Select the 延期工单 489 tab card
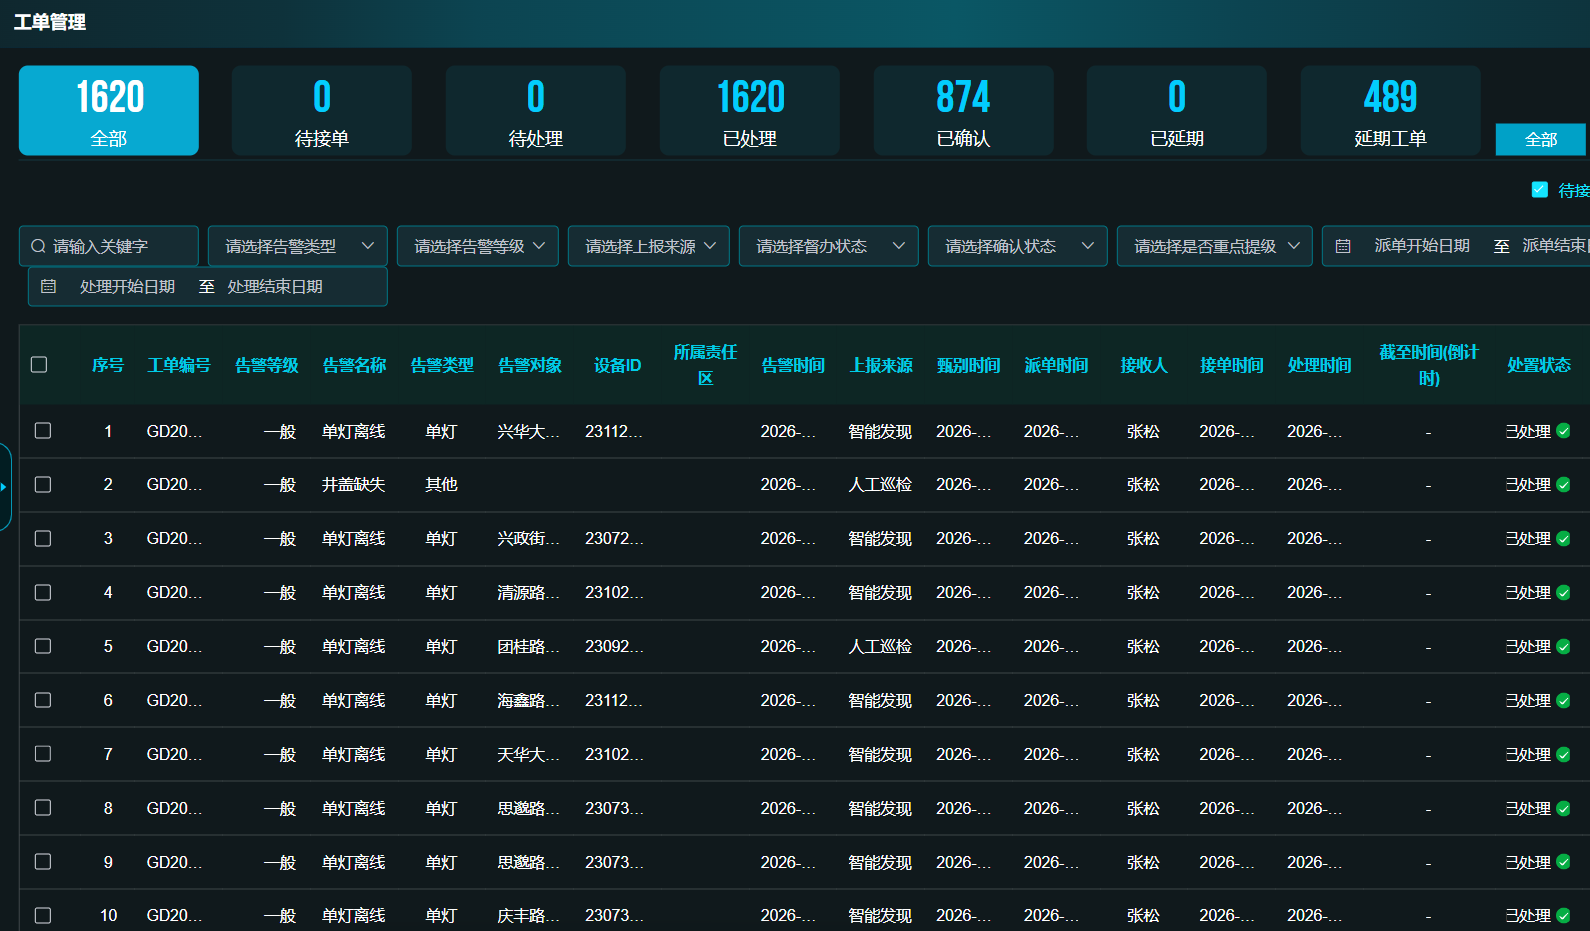1590x931 pixels. (x=1390, y=111)
